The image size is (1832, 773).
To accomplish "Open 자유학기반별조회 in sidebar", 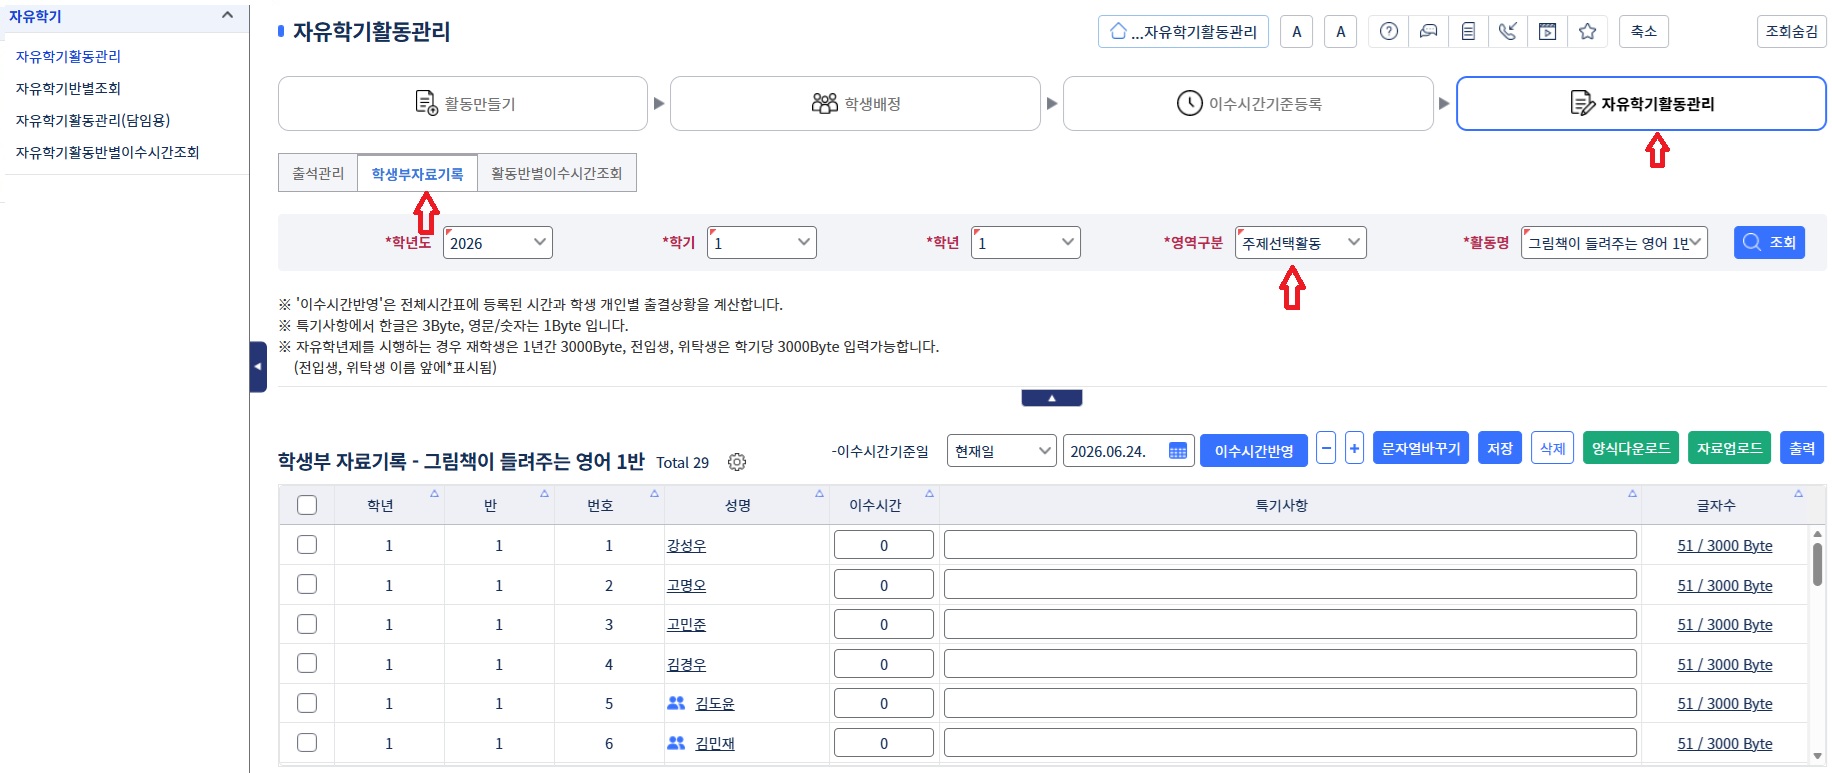I will (x=68, y=88).
